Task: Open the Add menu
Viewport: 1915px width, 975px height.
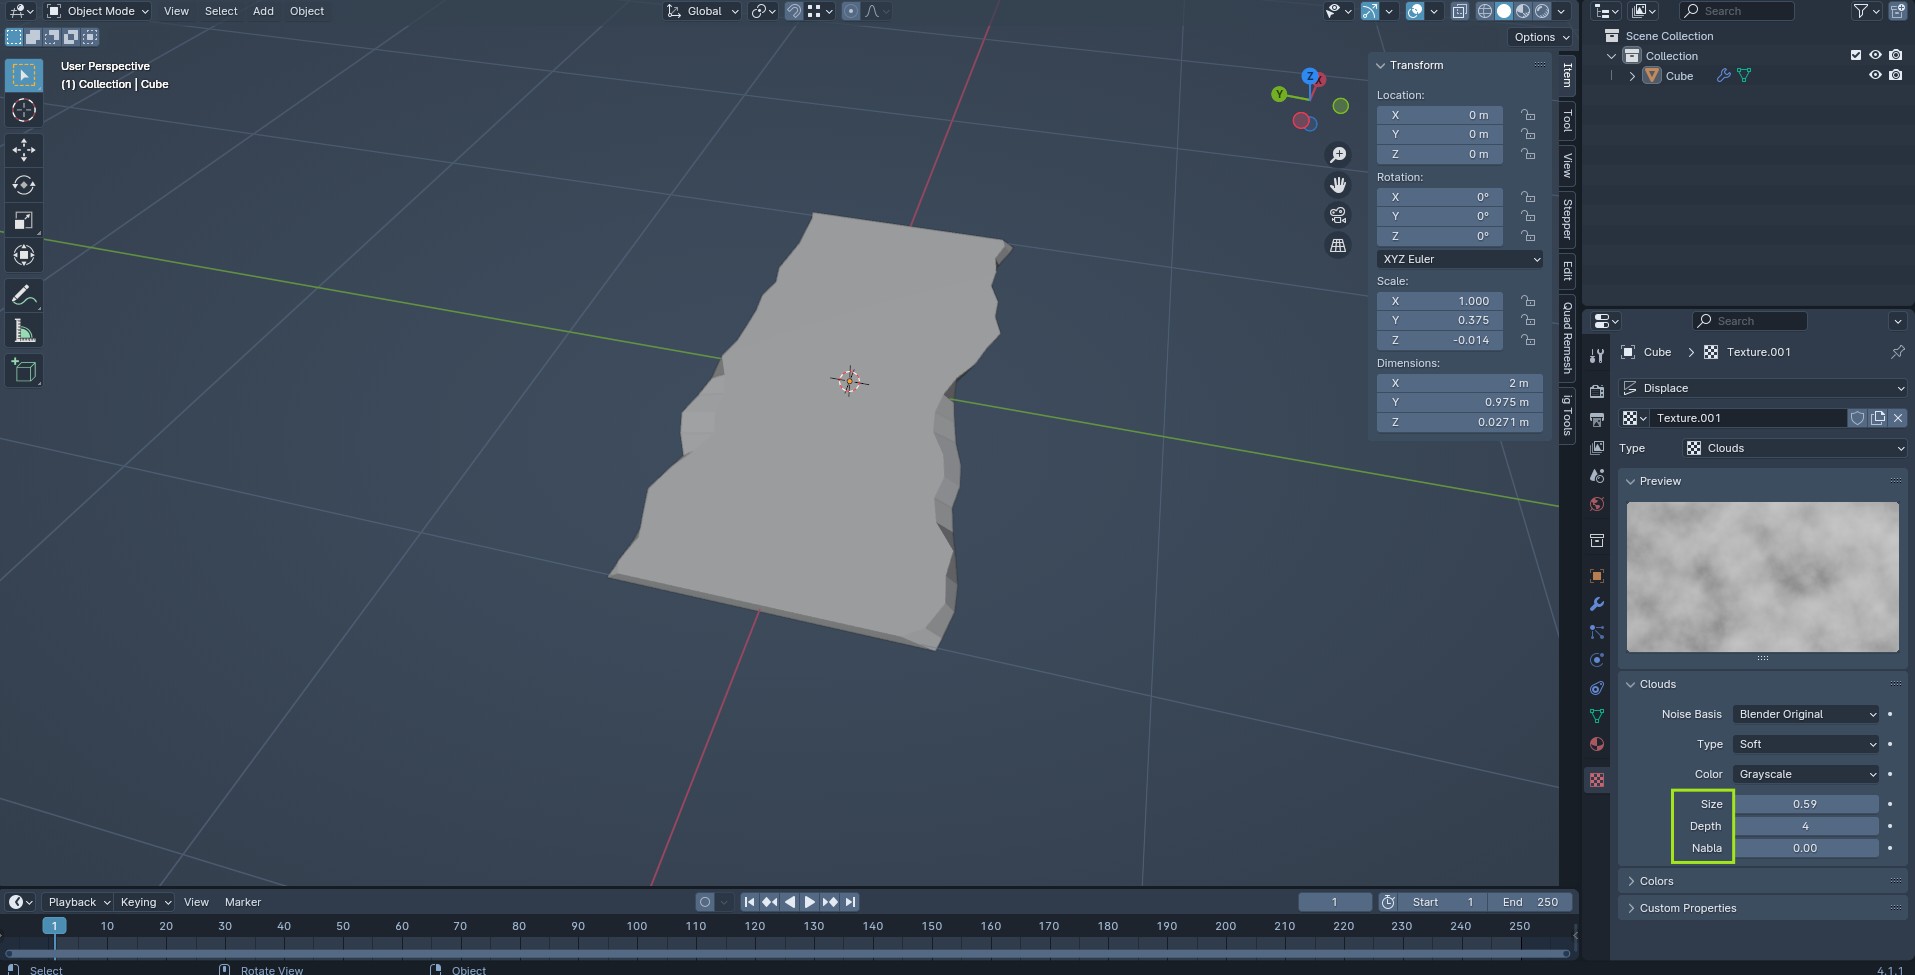Action: pos(263,11)
